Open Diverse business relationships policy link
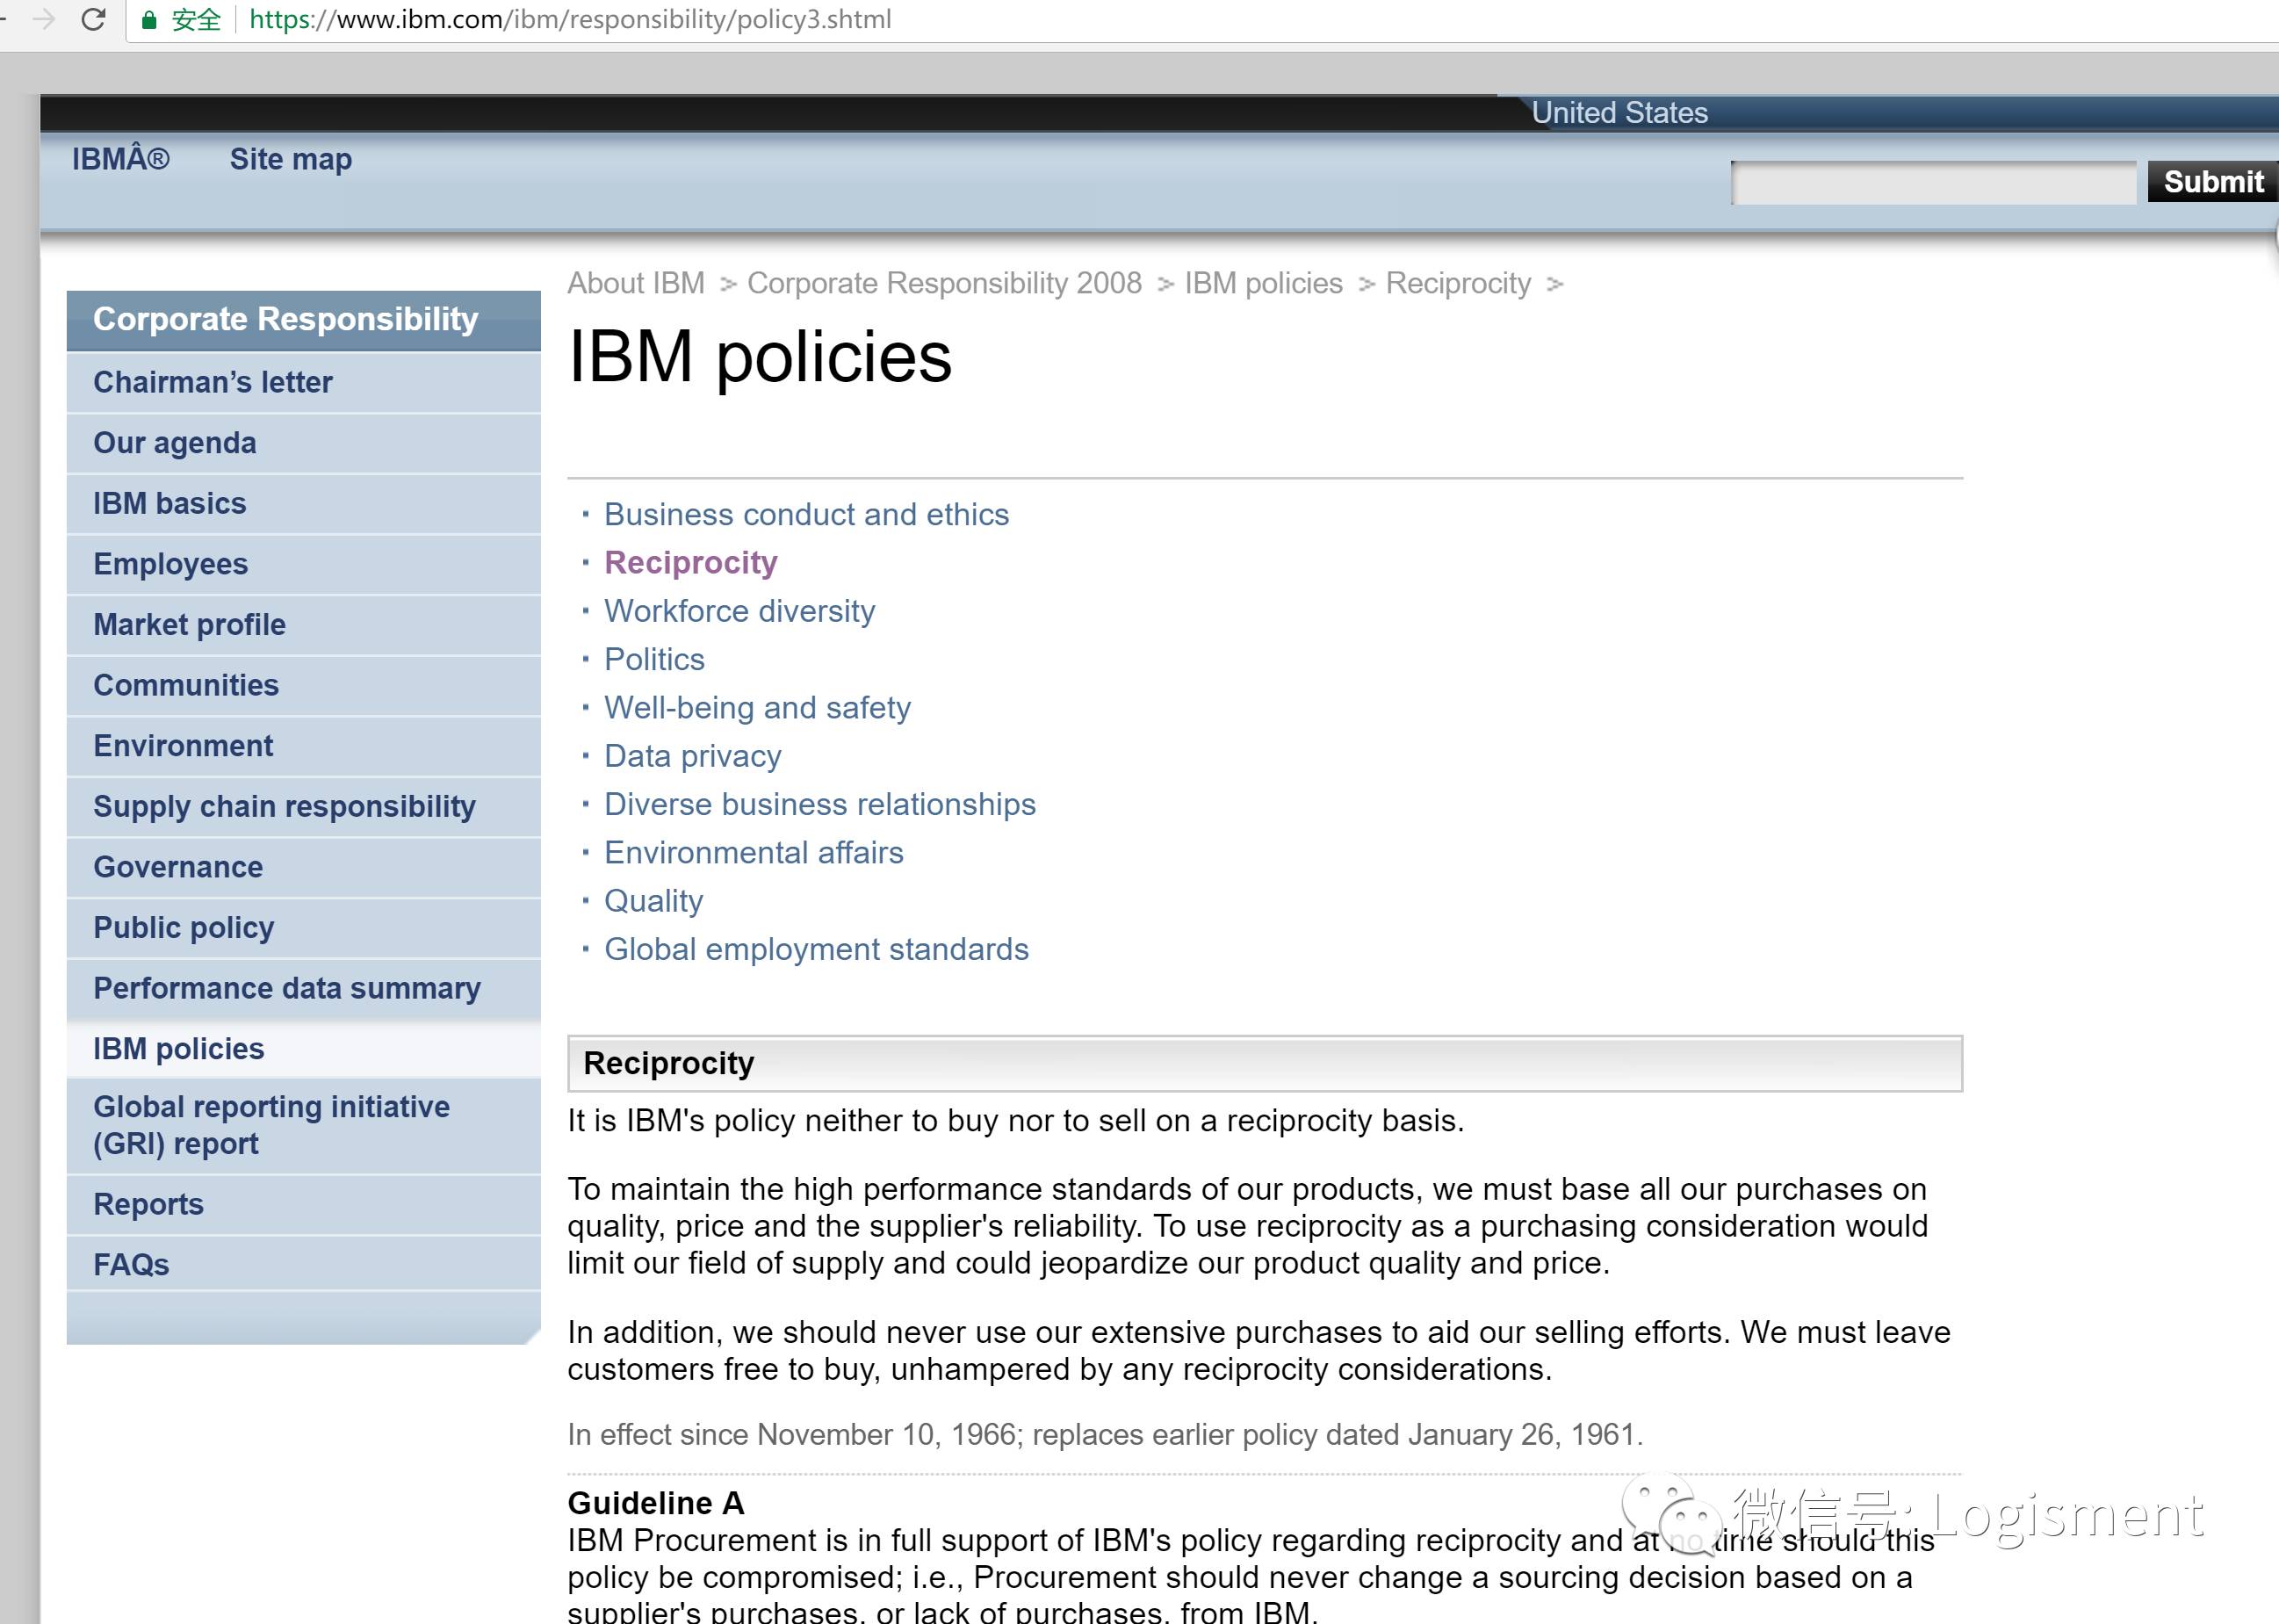Viewport: 2279px width, 1624px height. 819,804
